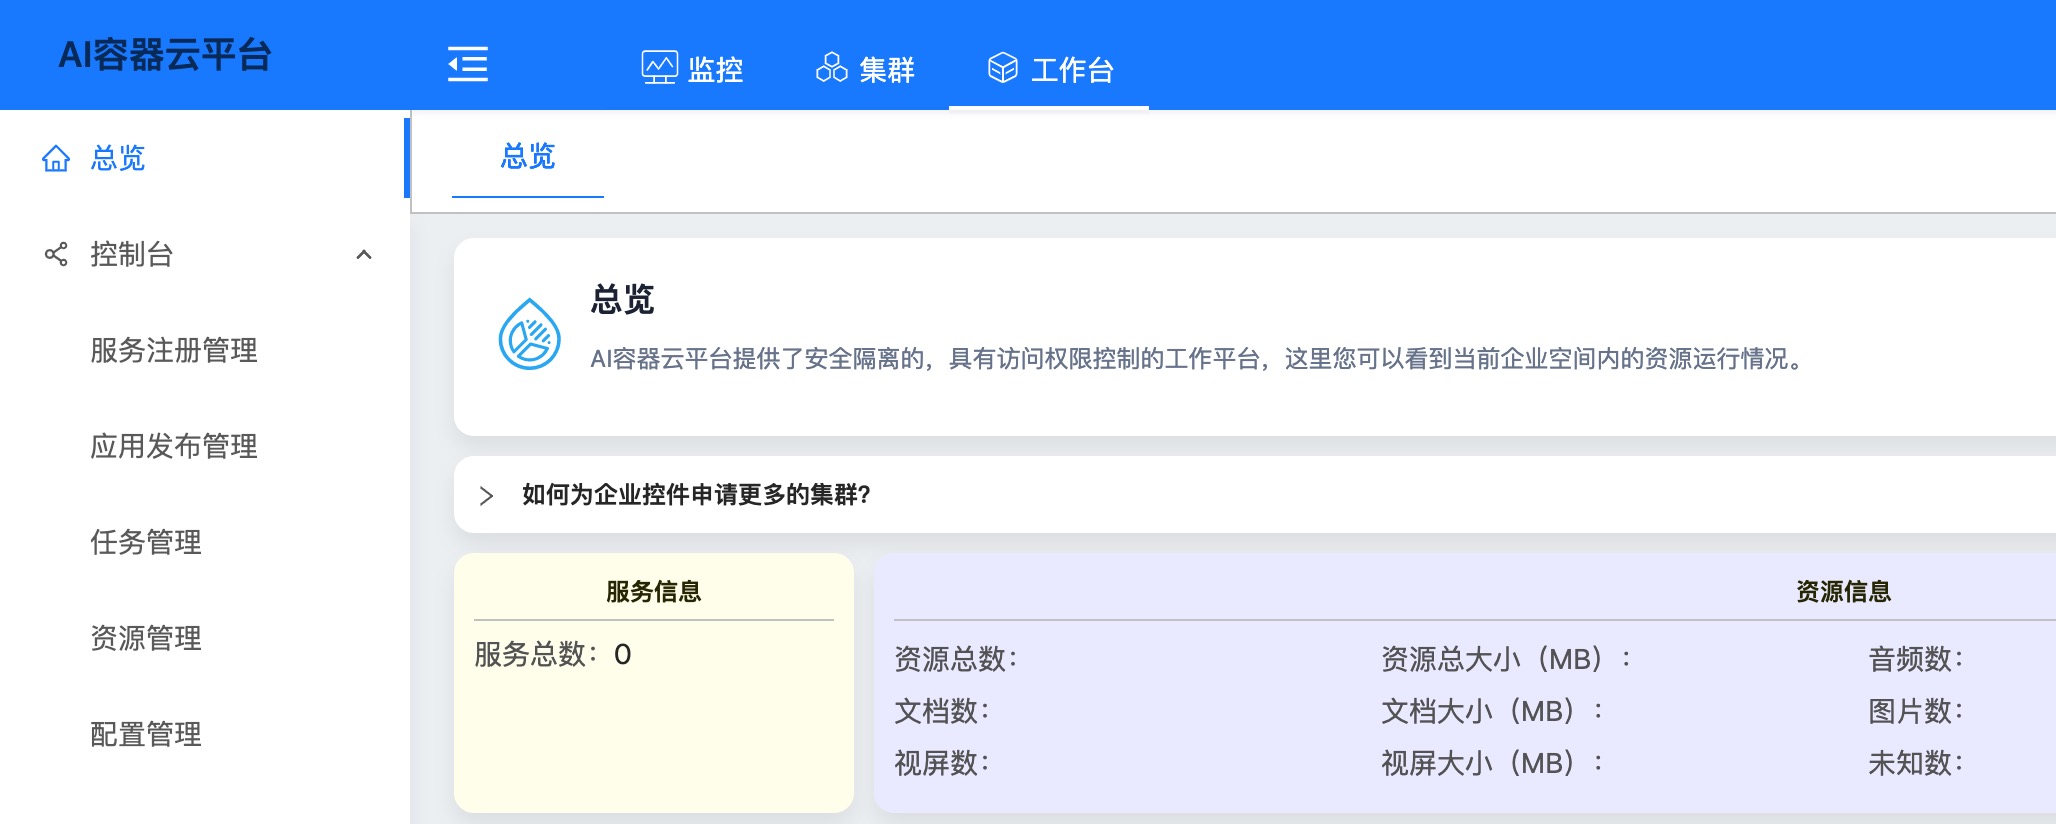The height and width of the screenshot is (824, 2056).
Task: Select the 总览 content tab
Action: click(x=528, y=156)
